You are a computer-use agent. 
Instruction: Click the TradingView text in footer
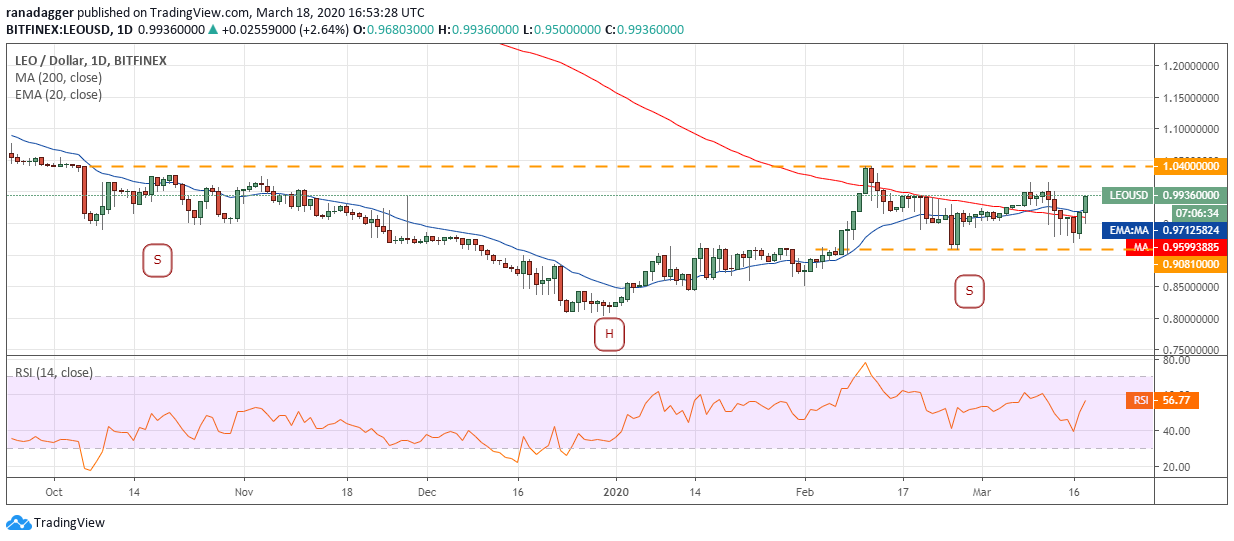click(x=69, y=522)
